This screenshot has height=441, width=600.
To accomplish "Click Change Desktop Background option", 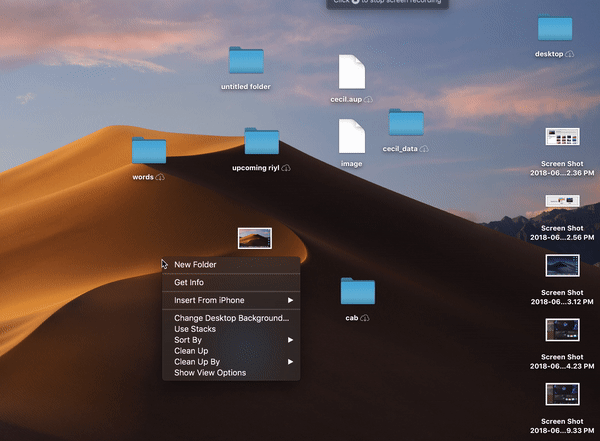I will [231, 318].
